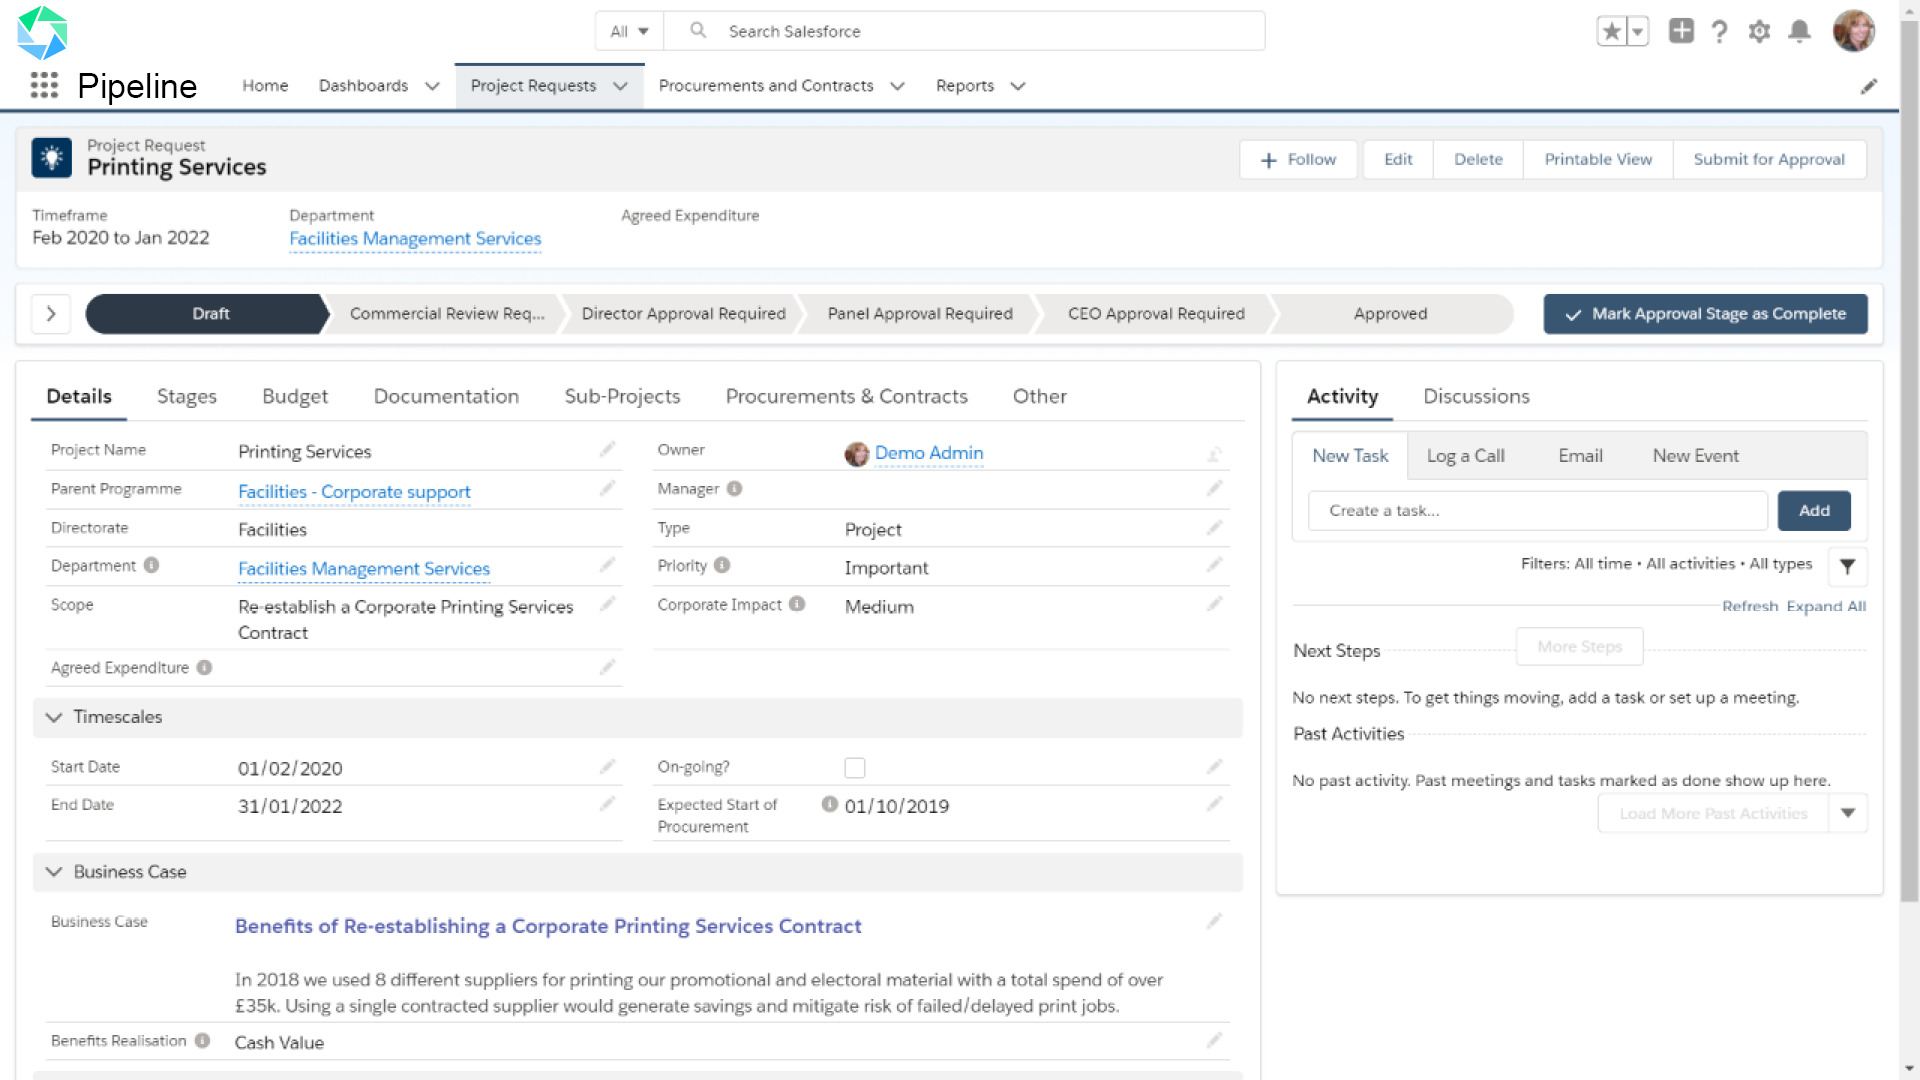Image resolution: width=1920 pixels, height=1080 pixels.
Task: Edit End Date pencil icon
Action: 607,804
